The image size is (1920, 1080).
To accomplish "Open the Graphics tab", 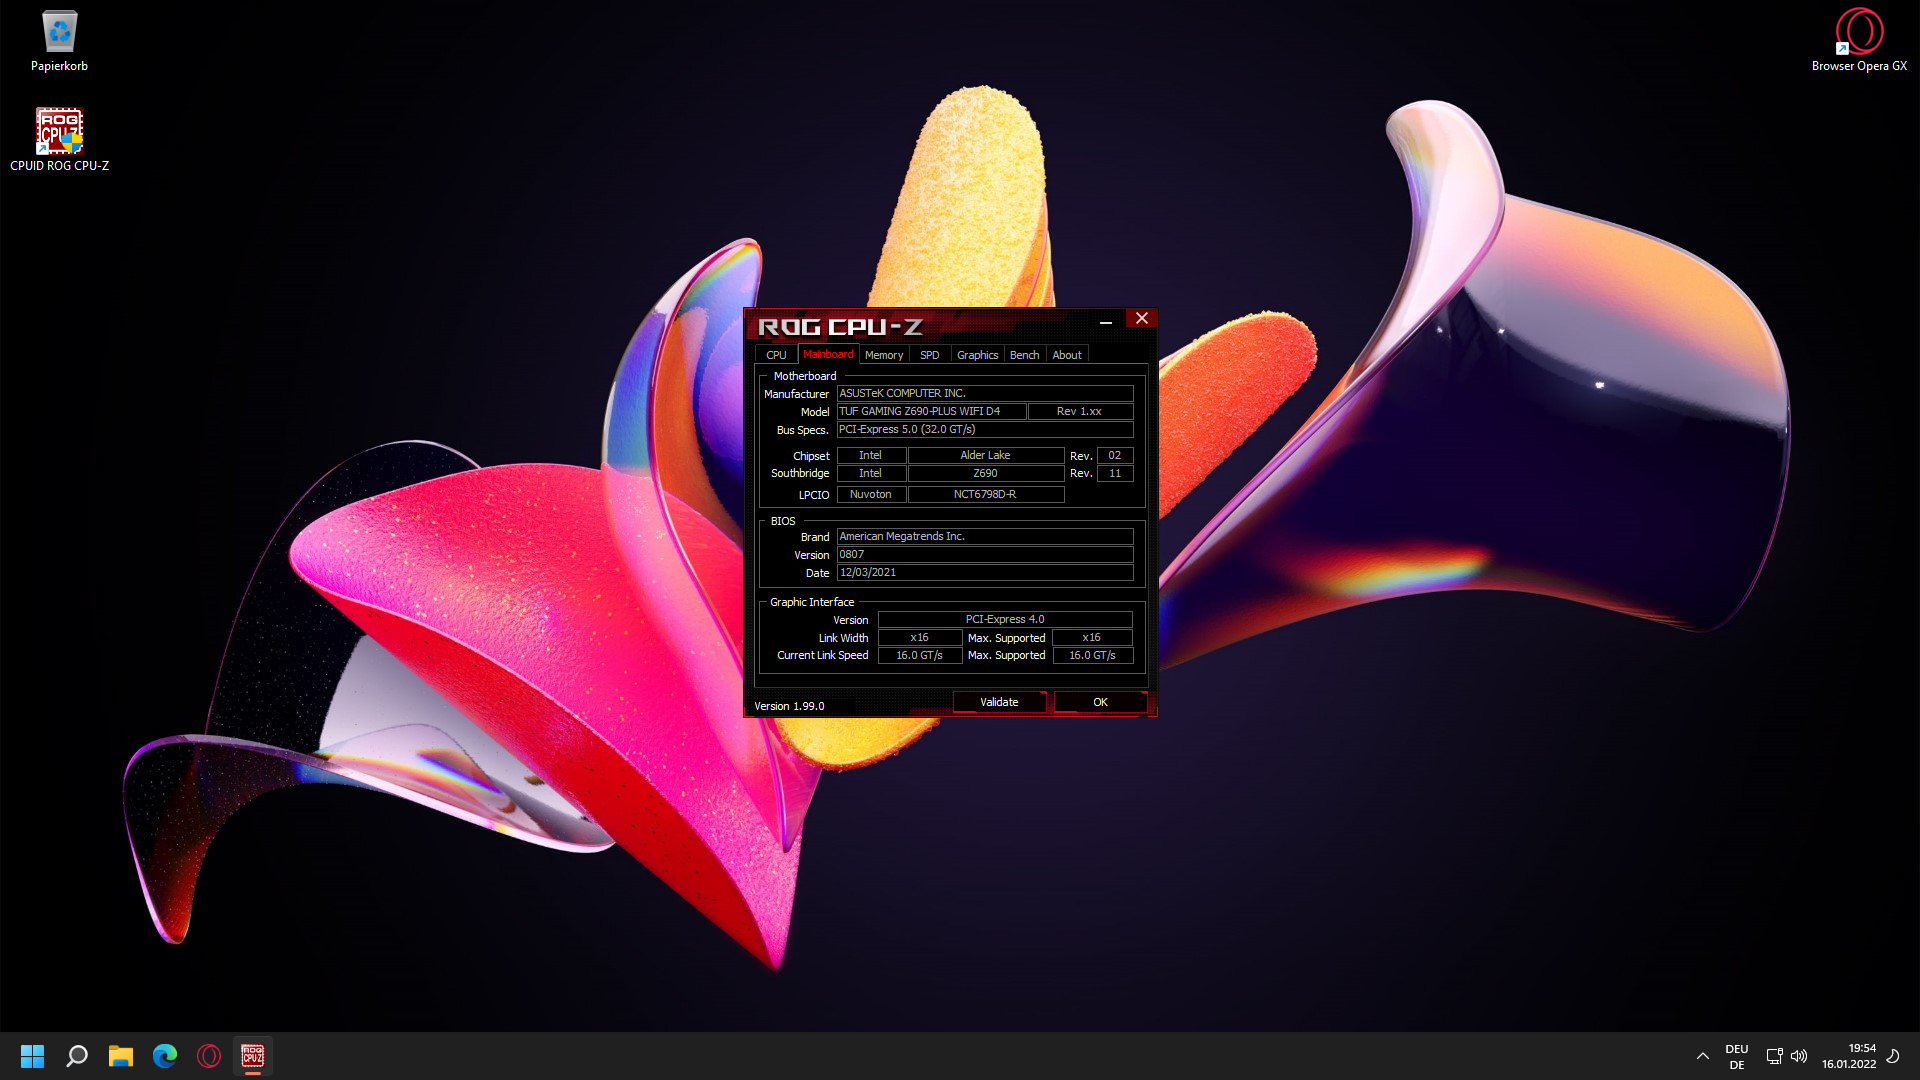I will 977,355.
